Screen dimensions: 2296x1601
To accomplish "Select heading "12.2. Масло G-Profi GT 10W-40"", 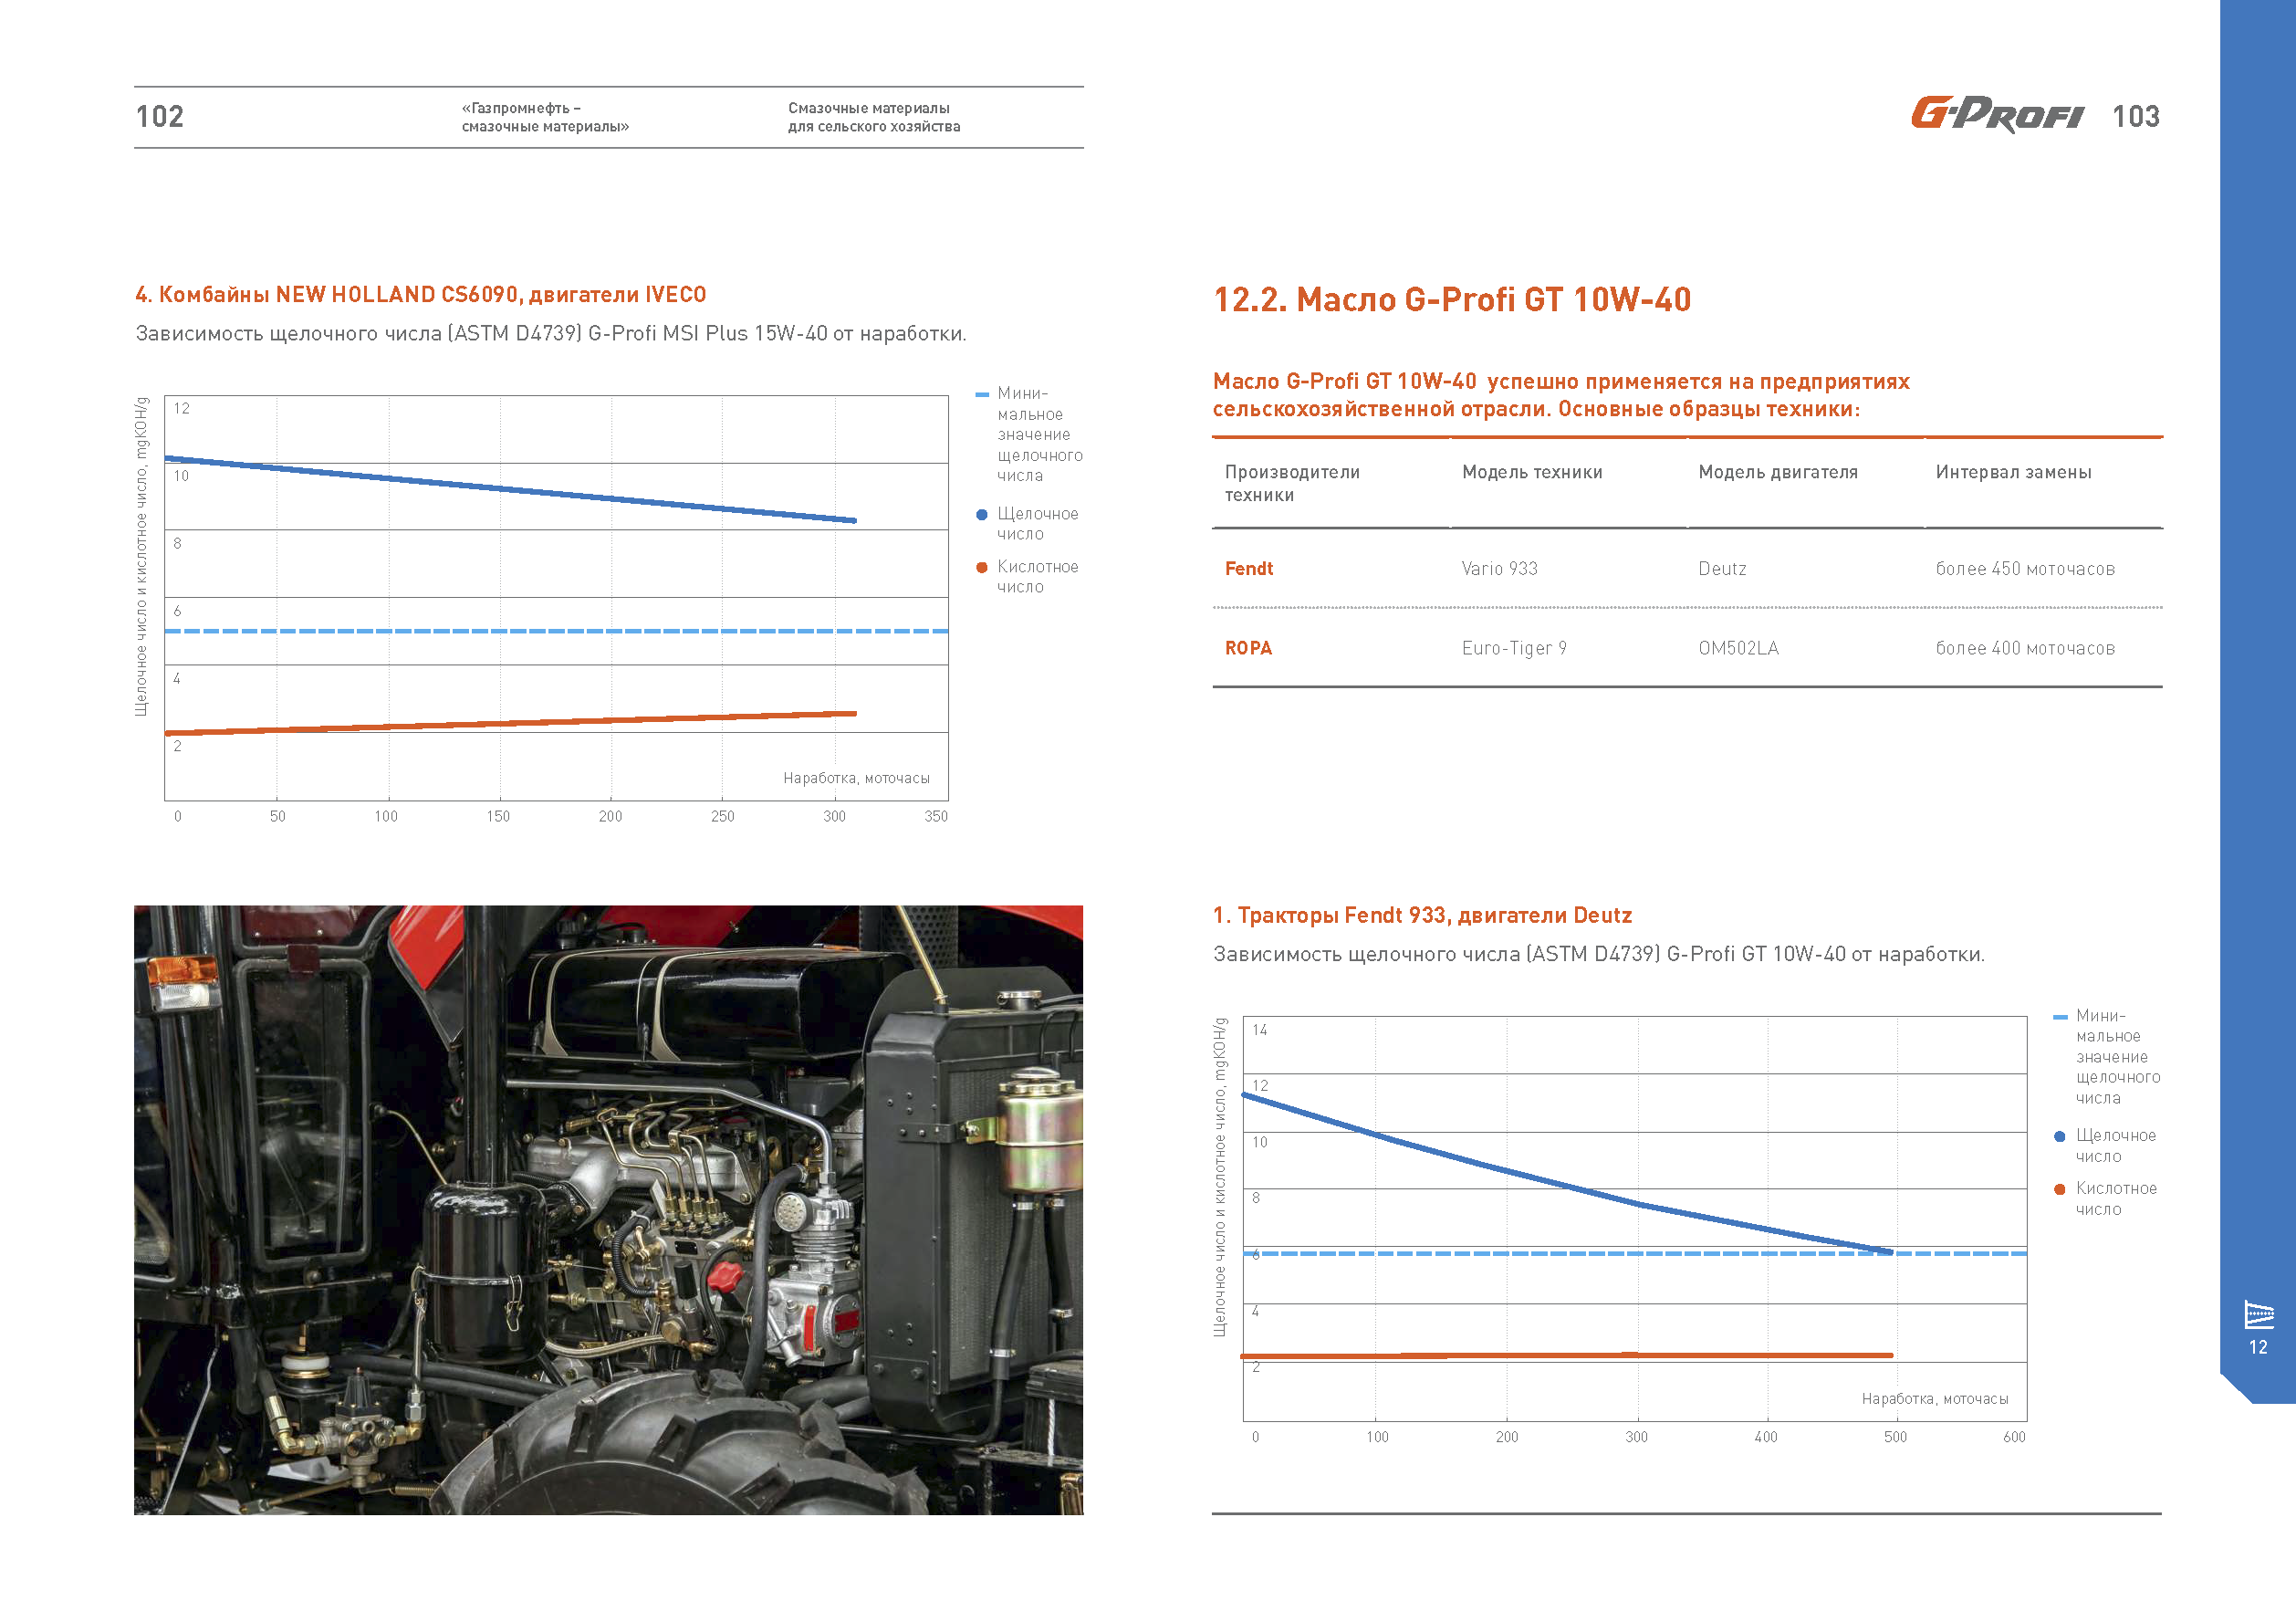I will click(1452, 299).
